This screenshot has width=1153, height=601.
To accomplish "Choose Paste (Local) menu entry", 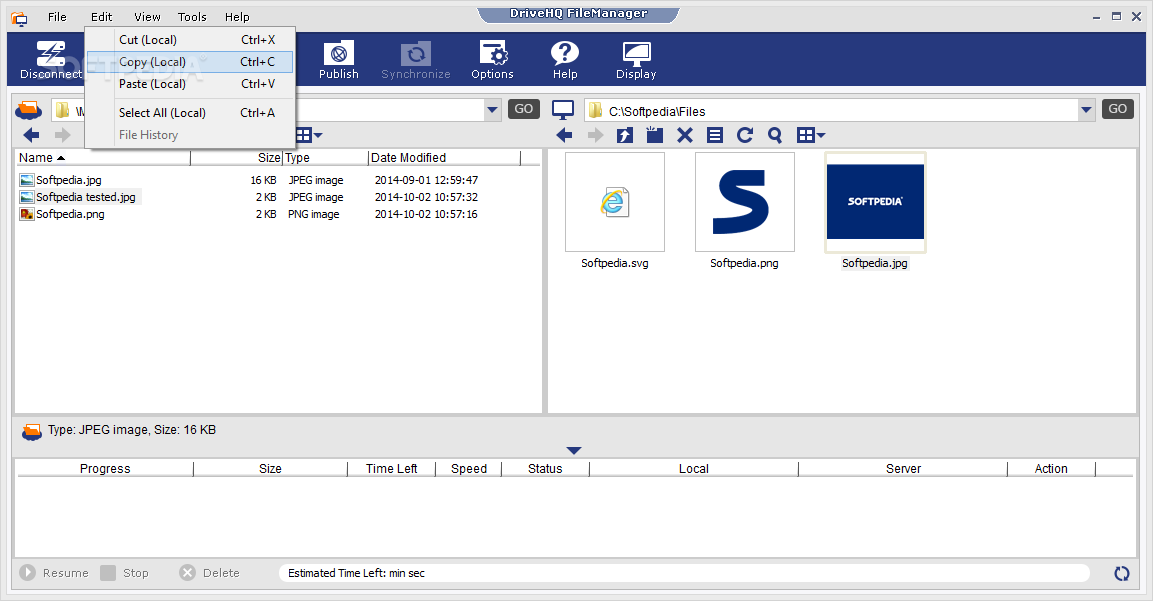I will (190, 84).
